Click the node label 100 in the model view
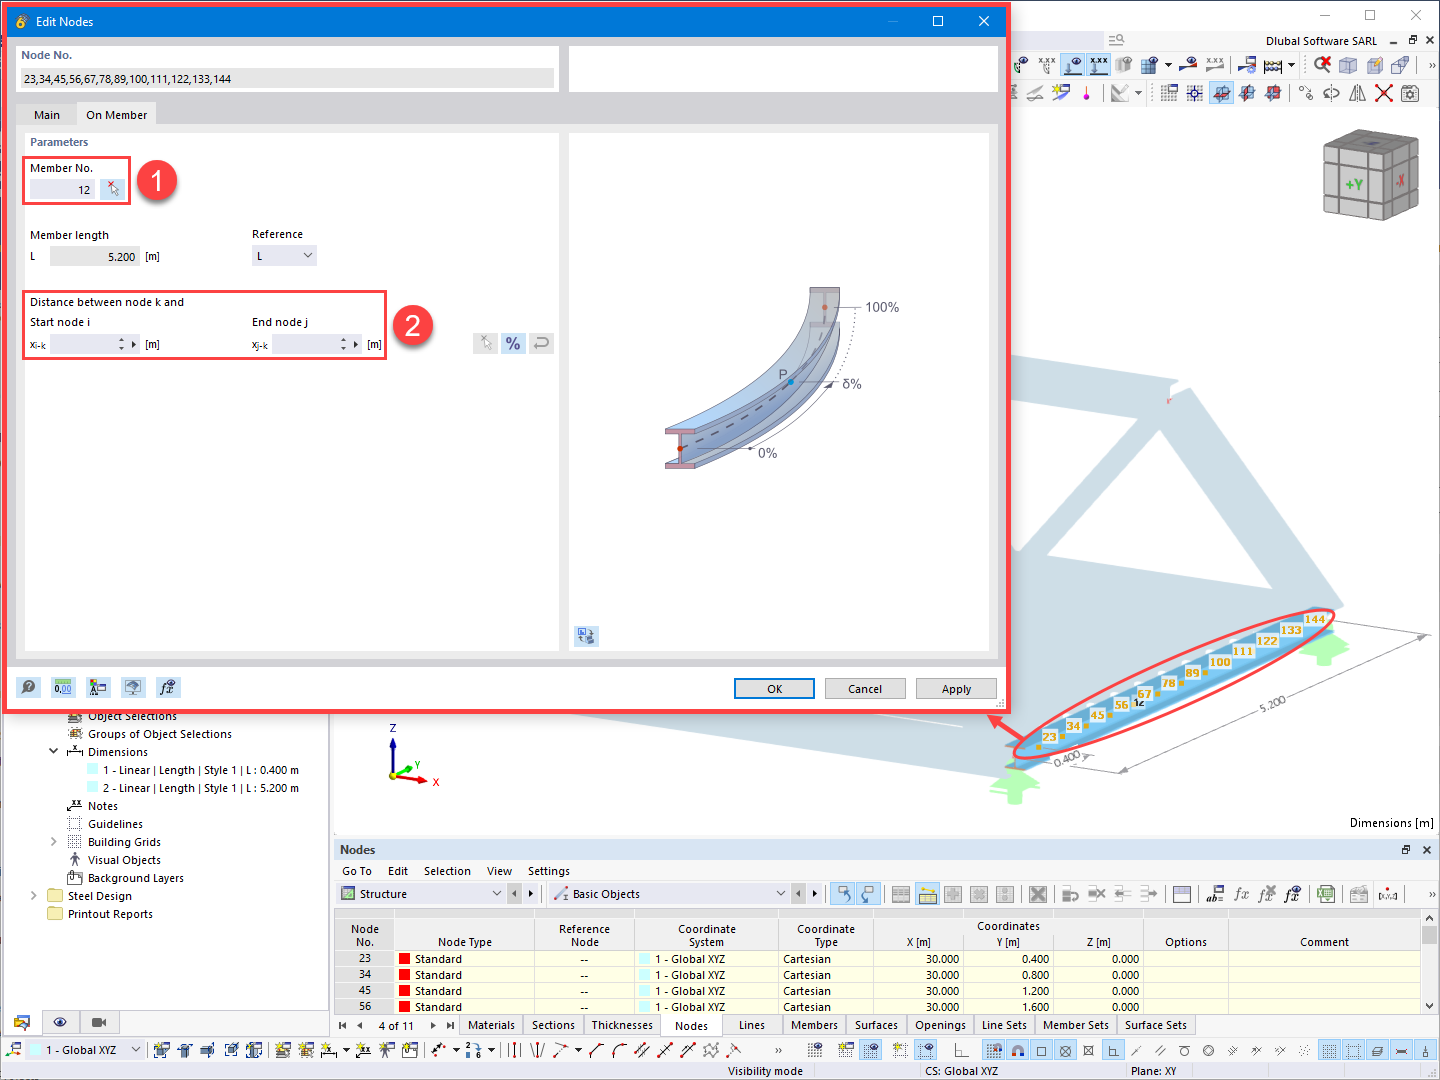The width and height of the screenshot is (1440, 1080). [x=1220, y=662]
